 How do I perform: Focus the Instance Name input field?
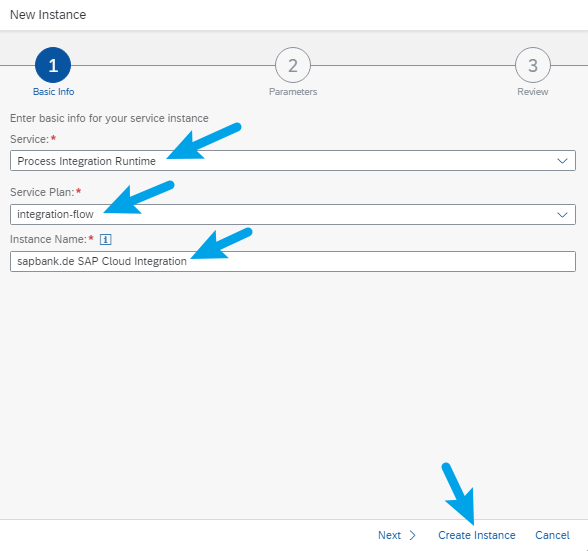[293, 261]
